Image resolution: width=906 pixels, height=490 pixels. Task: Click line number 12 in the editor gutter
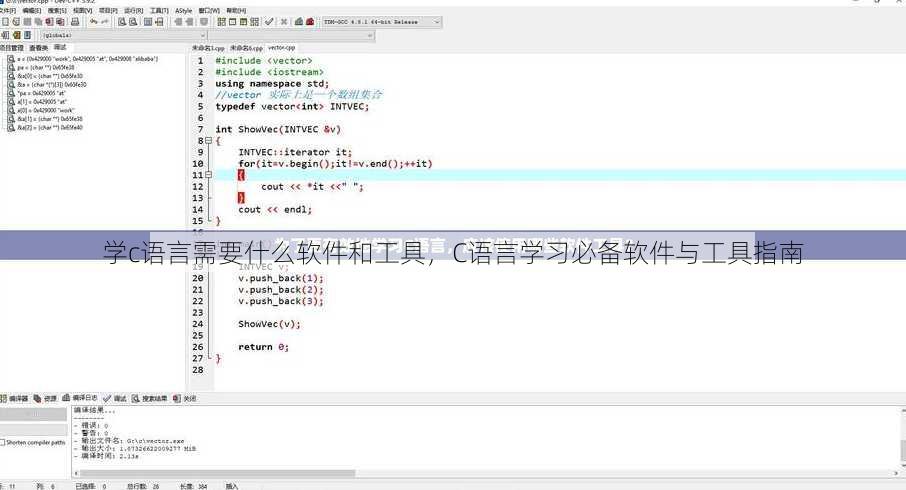tap(198, 187)
